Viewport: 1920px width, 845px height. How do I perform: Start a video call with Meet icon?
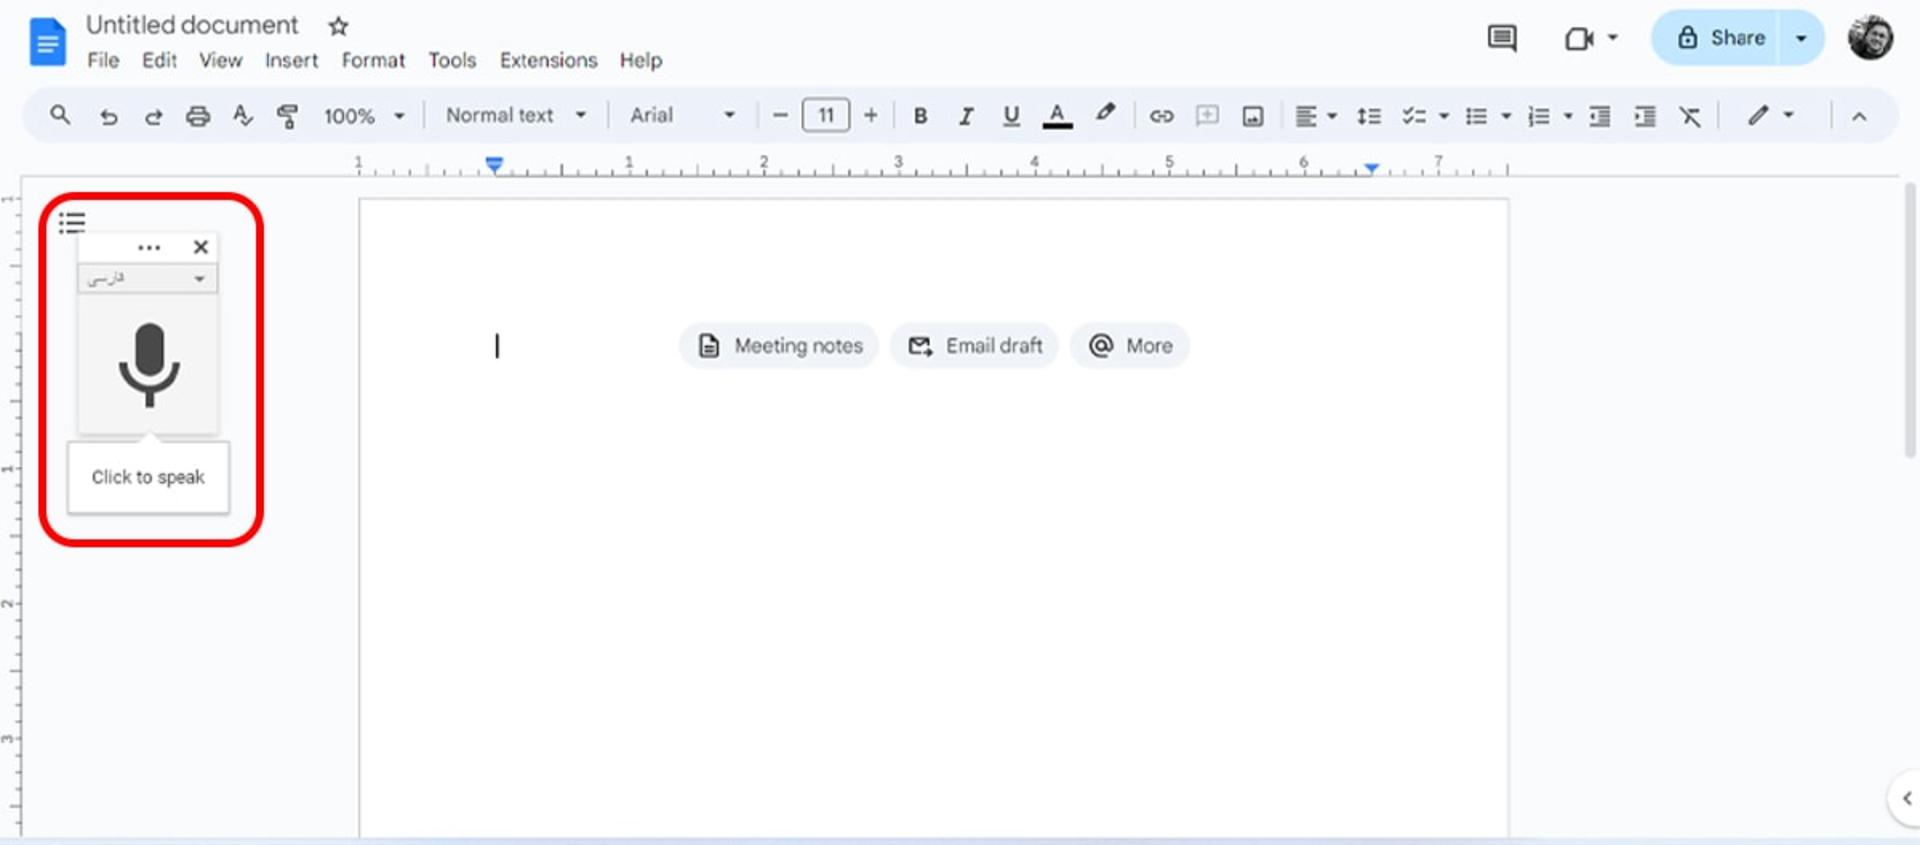click(1580, 38)
